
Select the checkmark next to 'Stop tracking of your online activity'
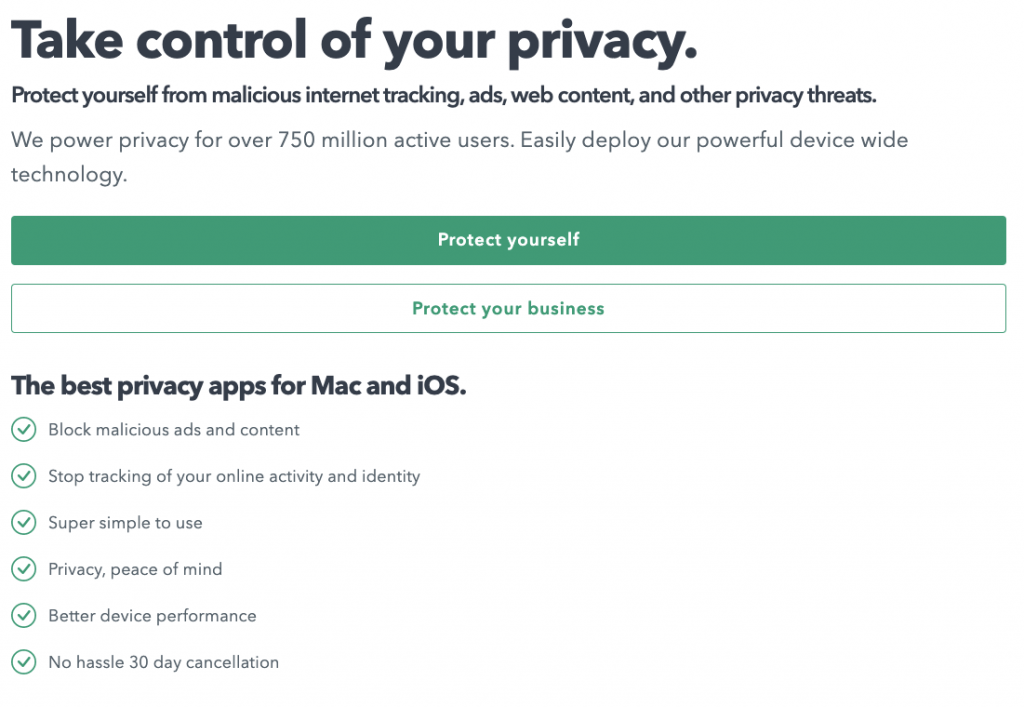click(x=24, y=476)
